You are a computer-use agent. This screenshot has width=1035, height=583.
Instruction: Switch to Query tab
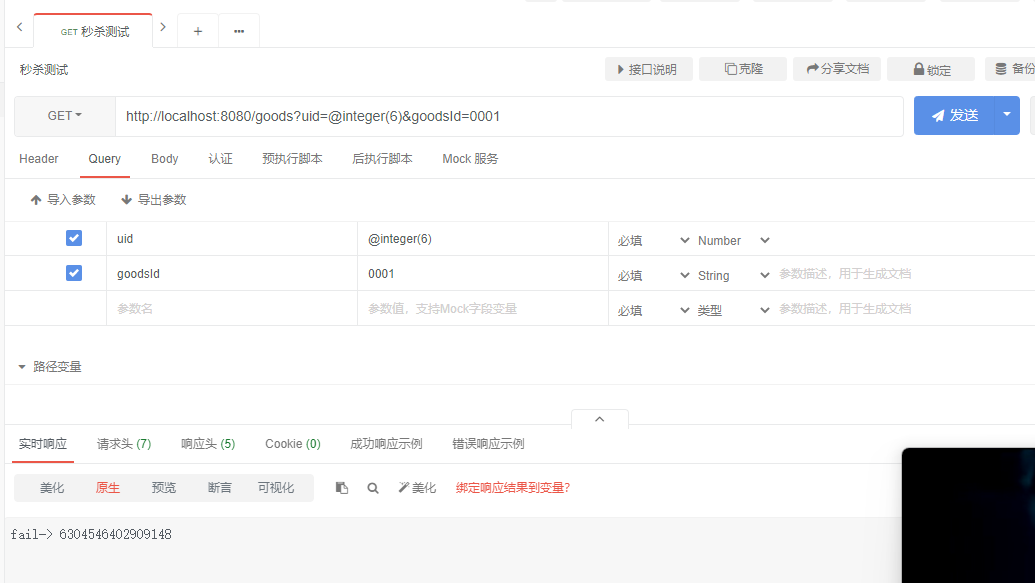[104, 158]
